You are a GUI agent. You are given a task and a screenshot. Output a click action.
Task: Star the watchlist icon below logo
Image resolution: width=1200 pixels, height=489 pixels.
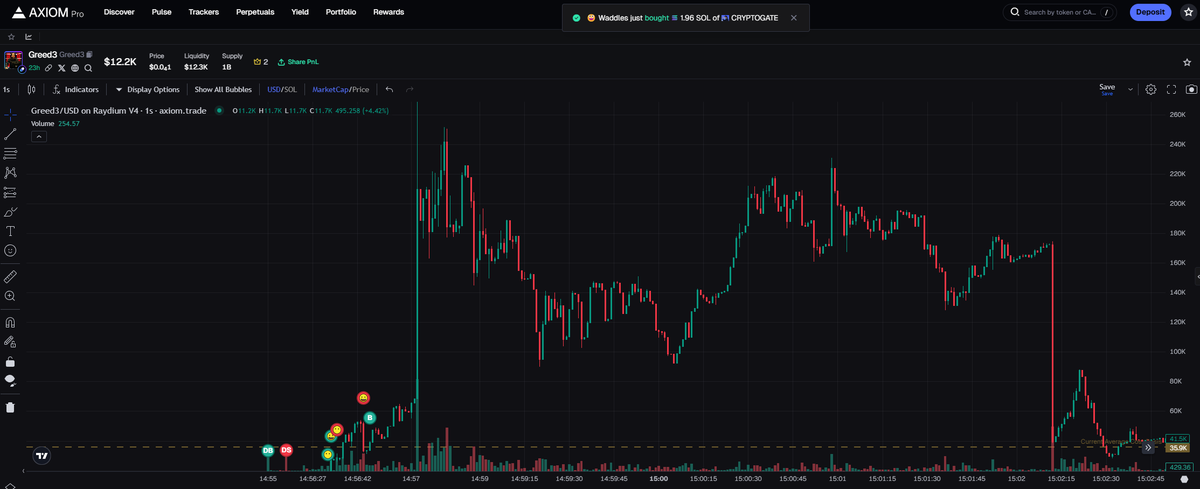(11, 36)
